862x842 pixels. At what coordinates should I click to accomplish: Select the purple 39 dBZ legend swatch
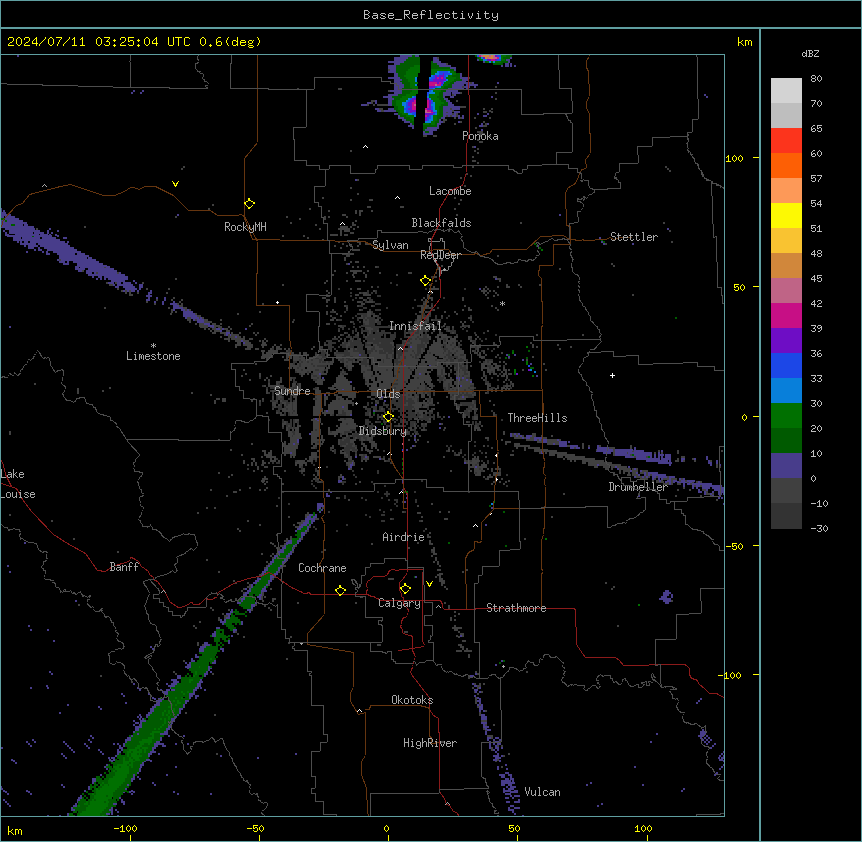(786, 340)
